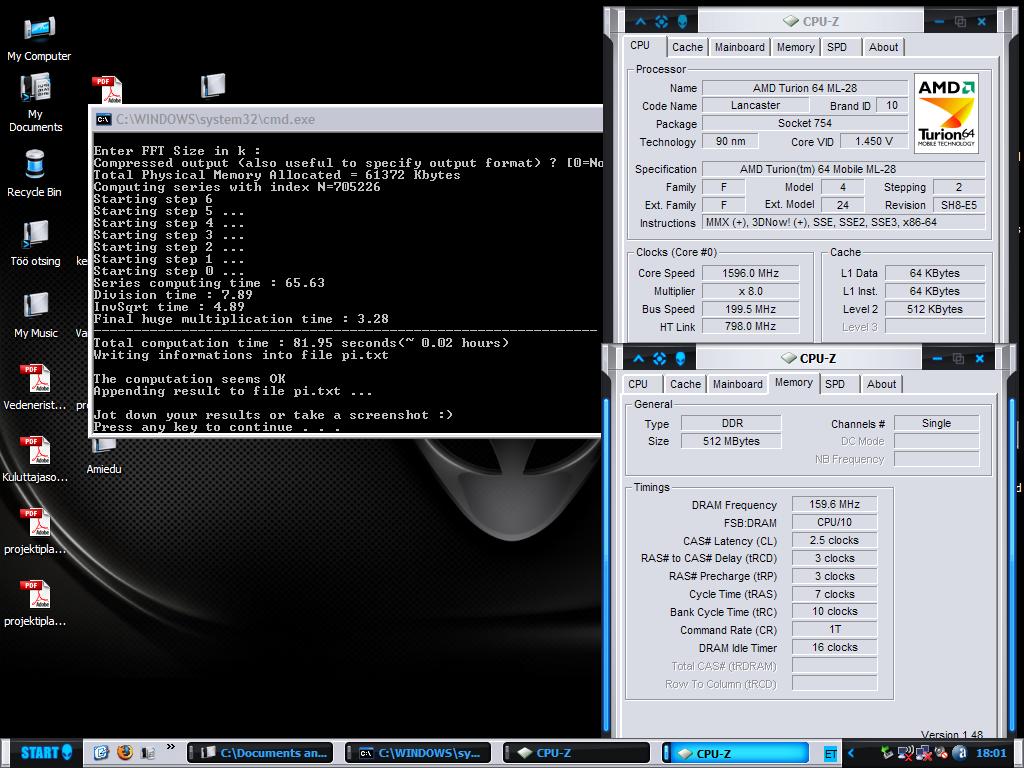Open Cache tab in Processor CPU-Z window
1024x768 pixels.
pyautogui.click(x=687, y=47)
